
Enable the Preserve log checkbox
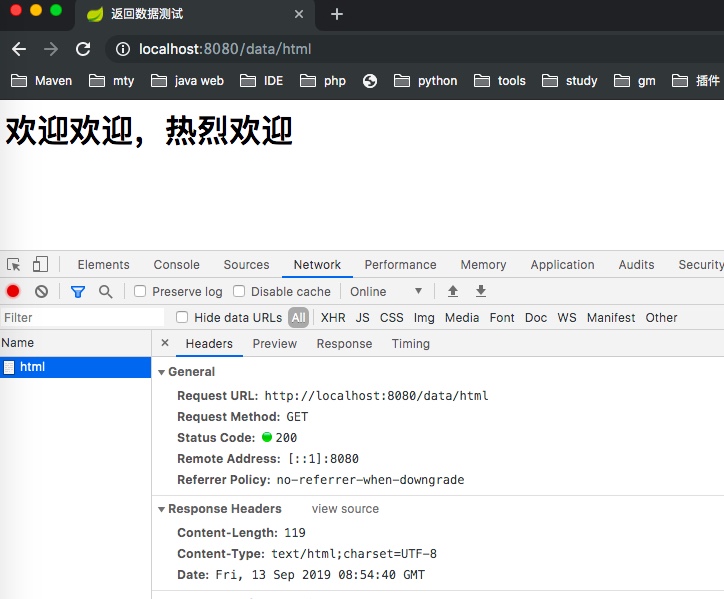140,291
